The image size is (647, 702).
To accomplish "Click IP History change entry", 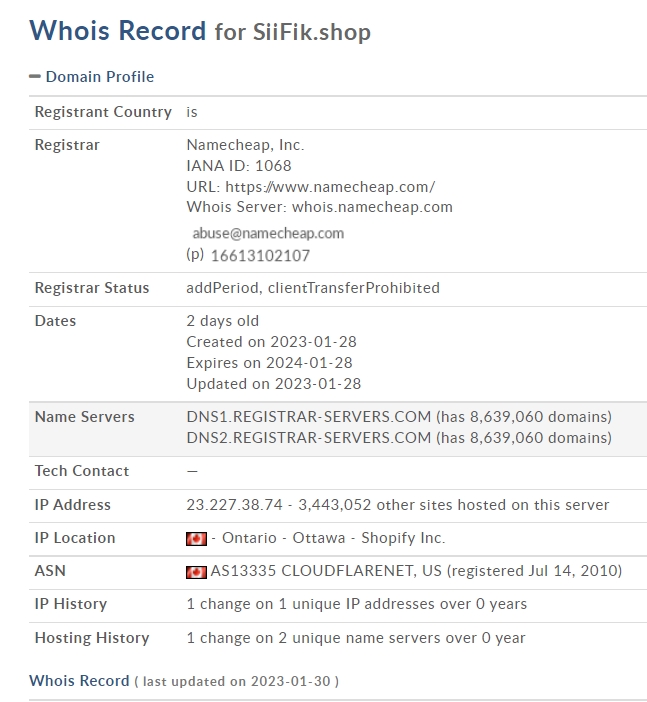I will pyautogui.click(x=356, y=604).
